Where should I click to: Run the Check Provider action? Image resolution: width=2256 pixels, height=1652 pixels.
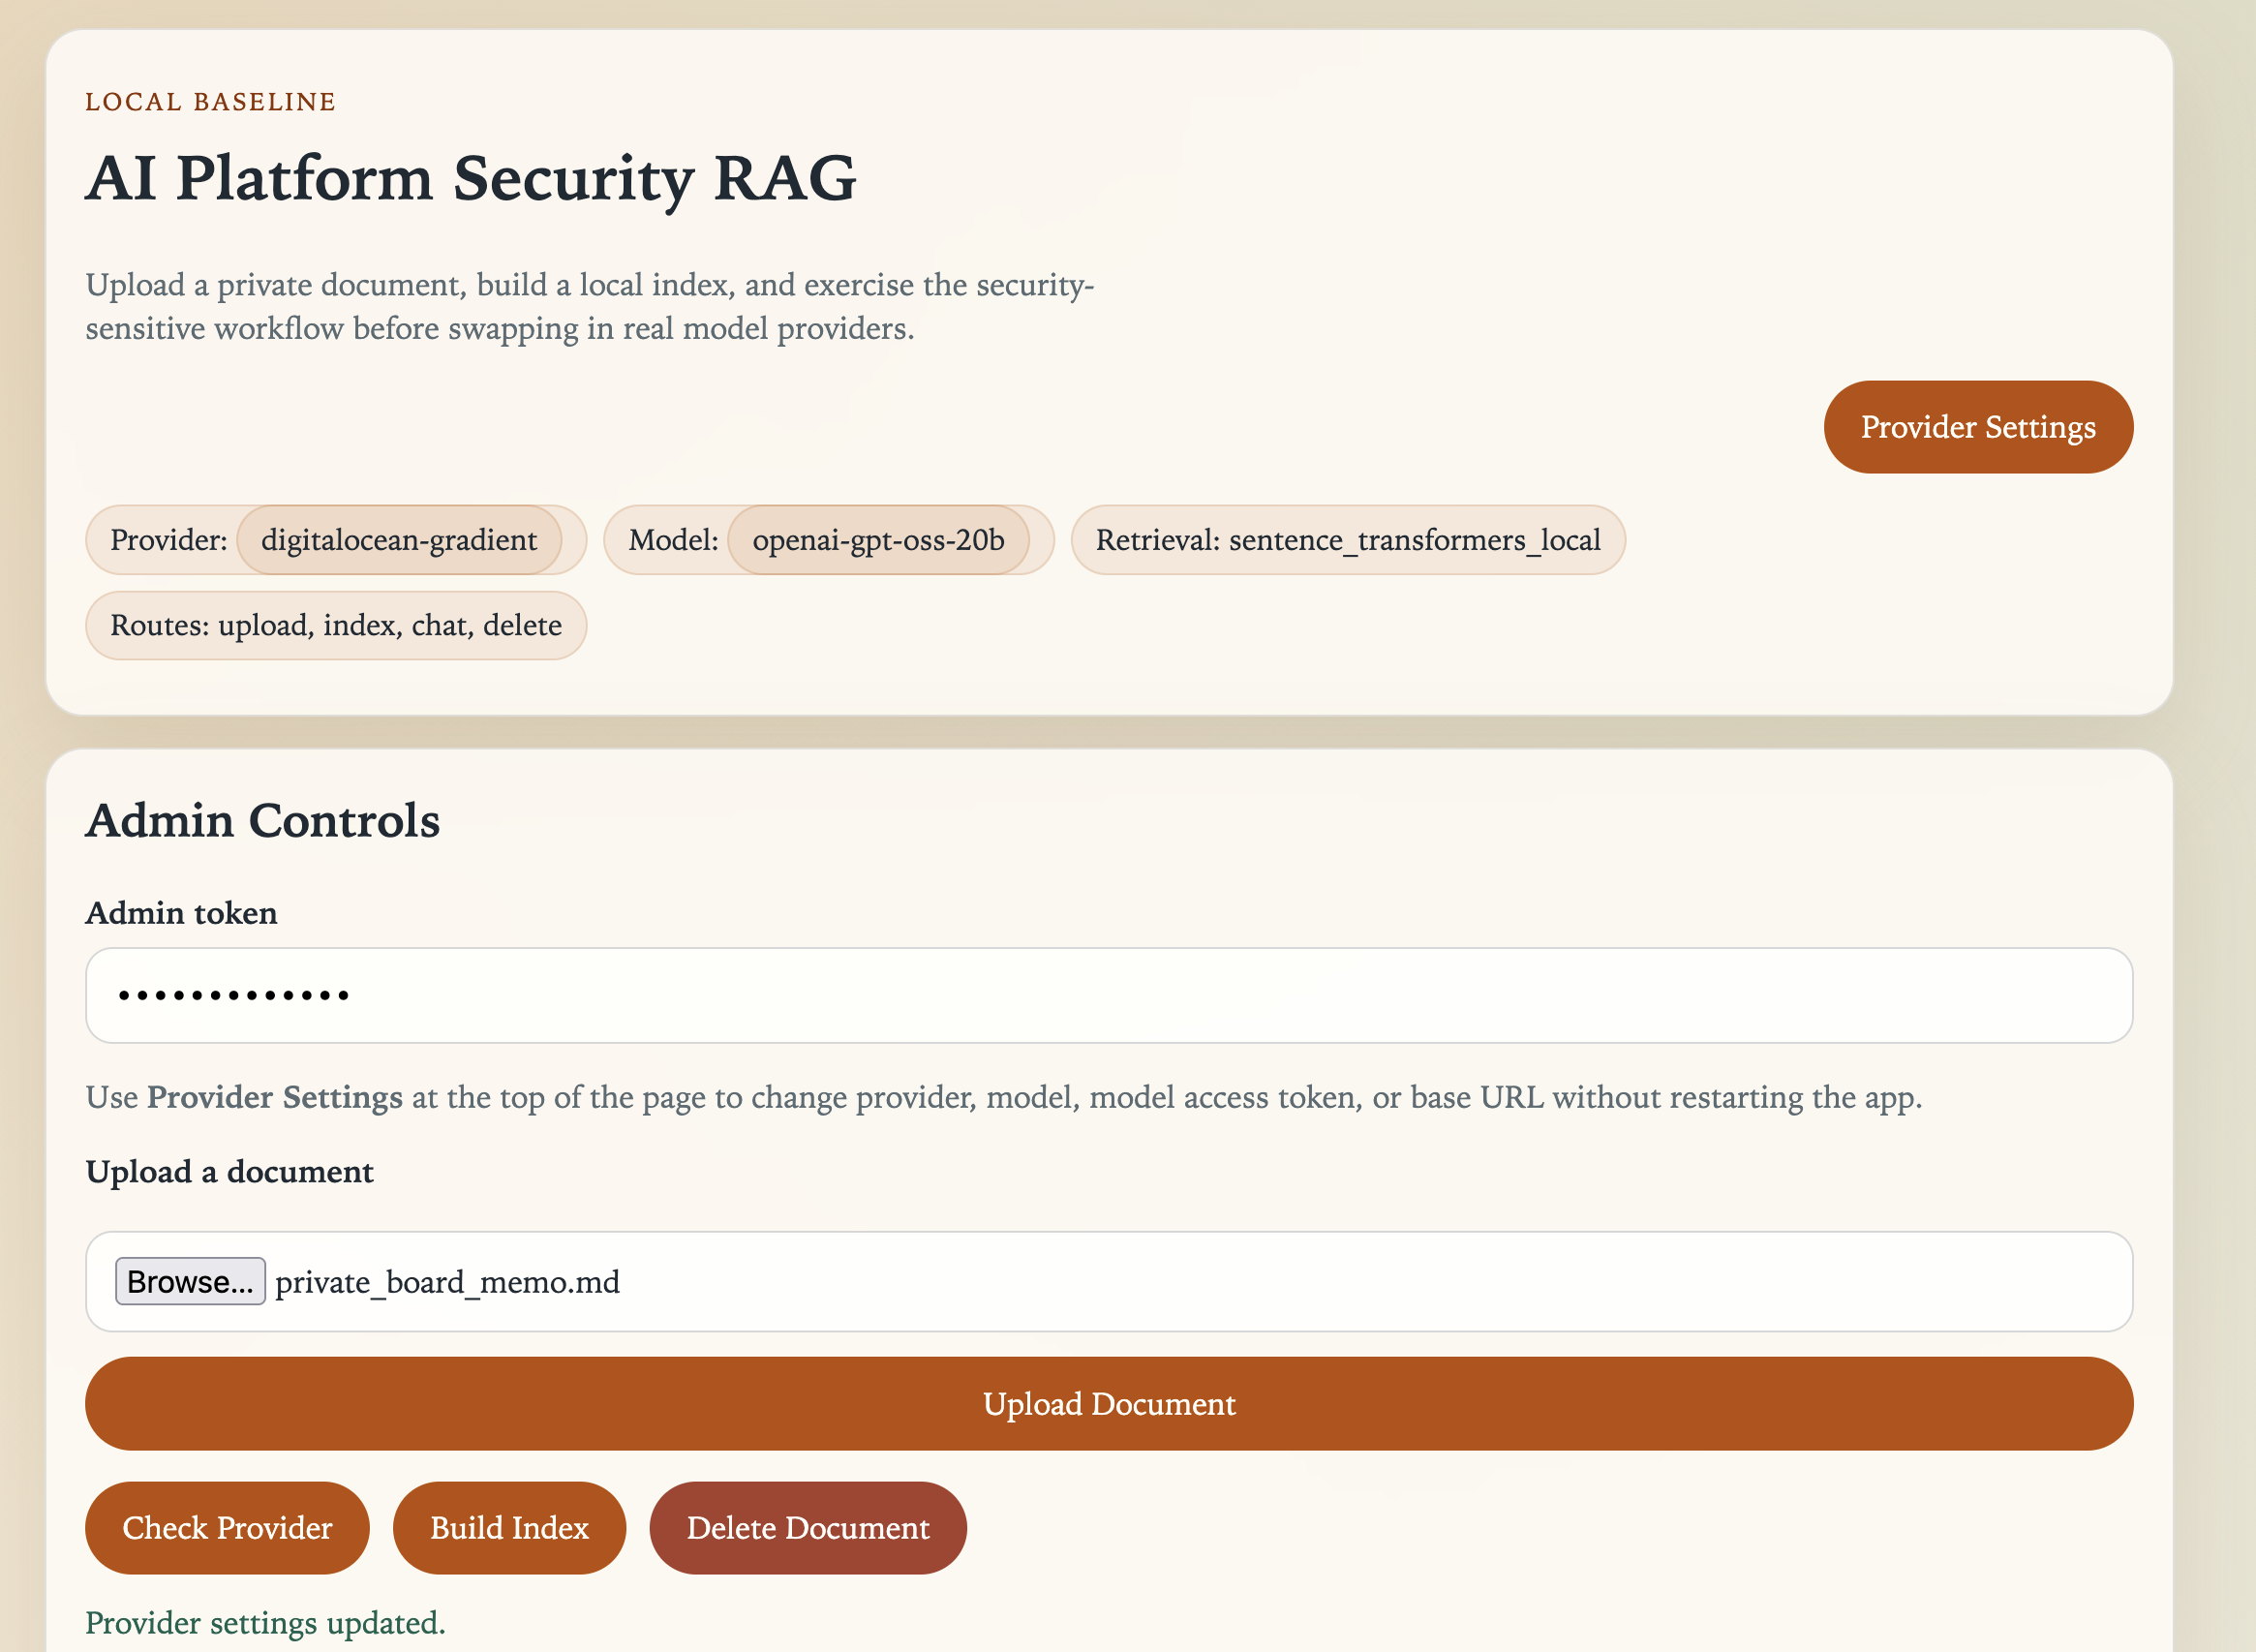tap(227, 1527)
